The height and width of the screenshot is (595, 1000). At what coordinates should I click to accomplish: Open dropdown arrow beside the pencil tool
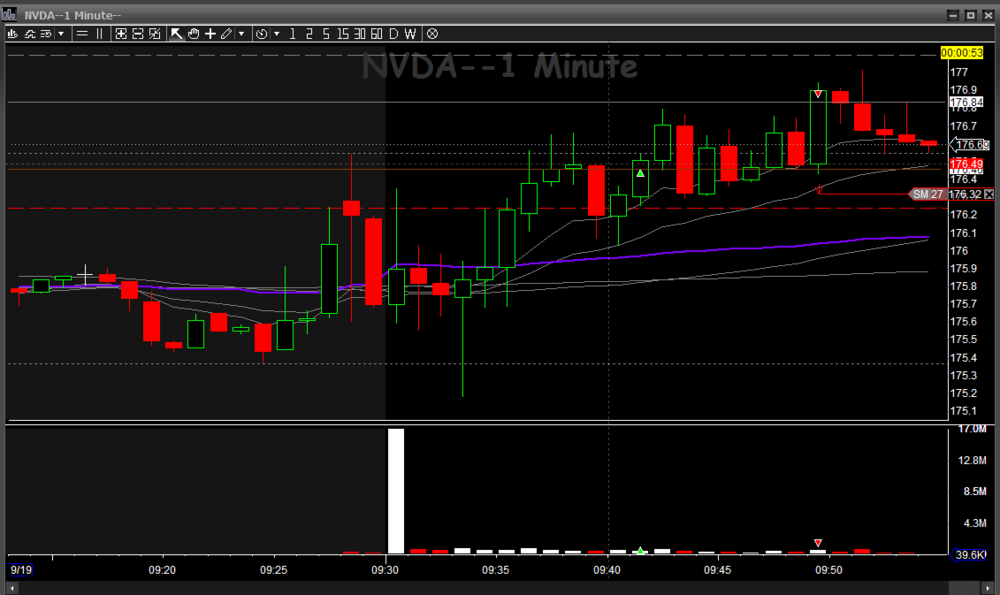(x=241, y=33)
